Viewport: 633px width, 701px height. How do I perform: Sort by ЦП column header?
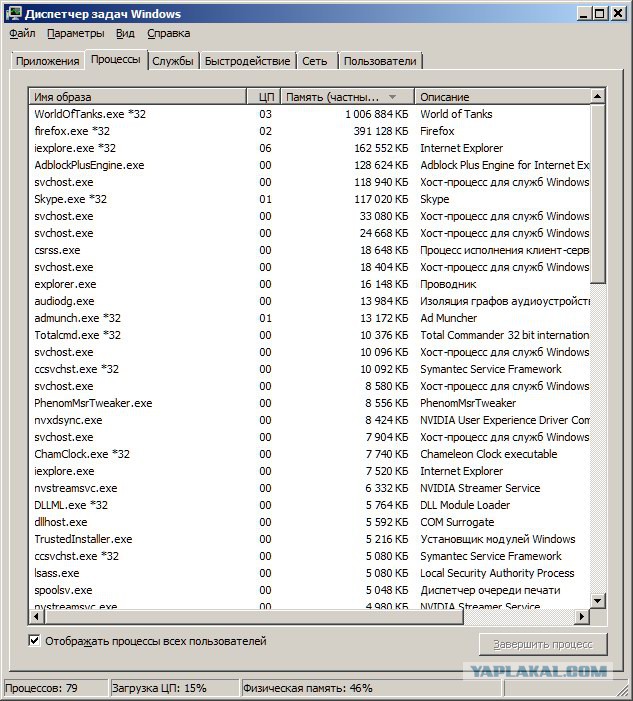(264, 97)
